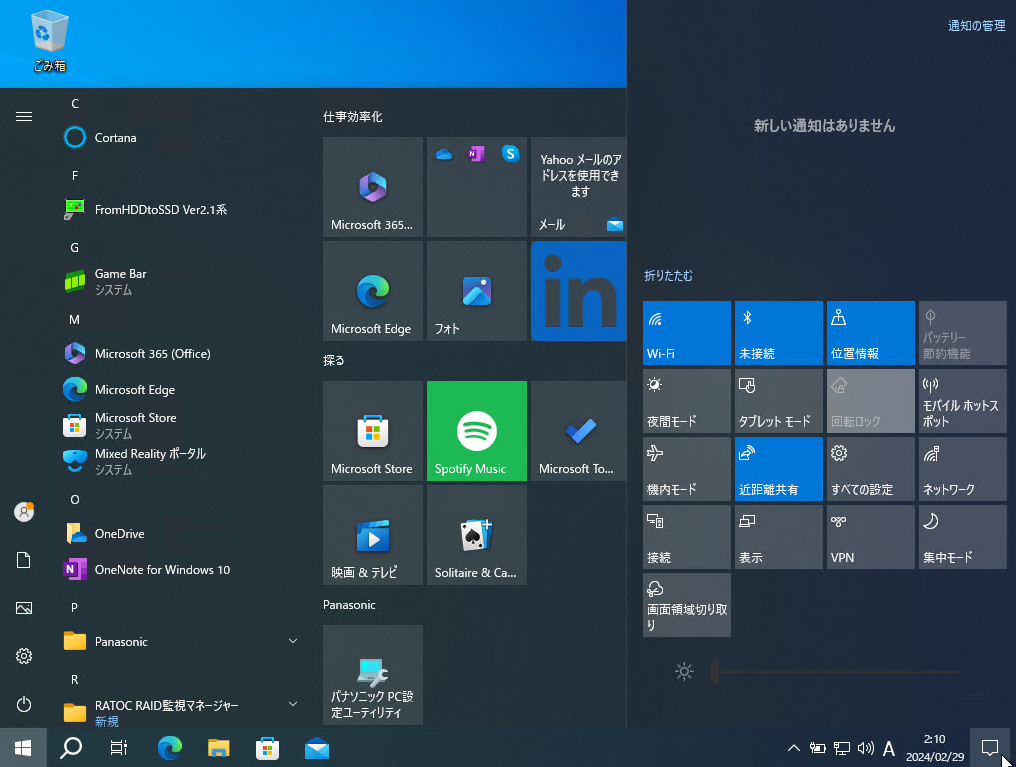This screenshot has width=1016, height=767.
Task: Open the Microsoft To Do tile
Action: [x=579, y=431]
